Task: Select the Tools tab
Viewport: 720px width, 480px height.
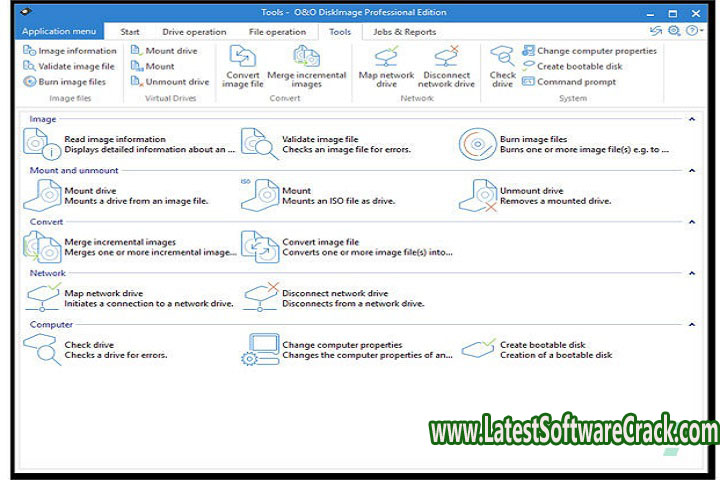Action: click(340, 32)
